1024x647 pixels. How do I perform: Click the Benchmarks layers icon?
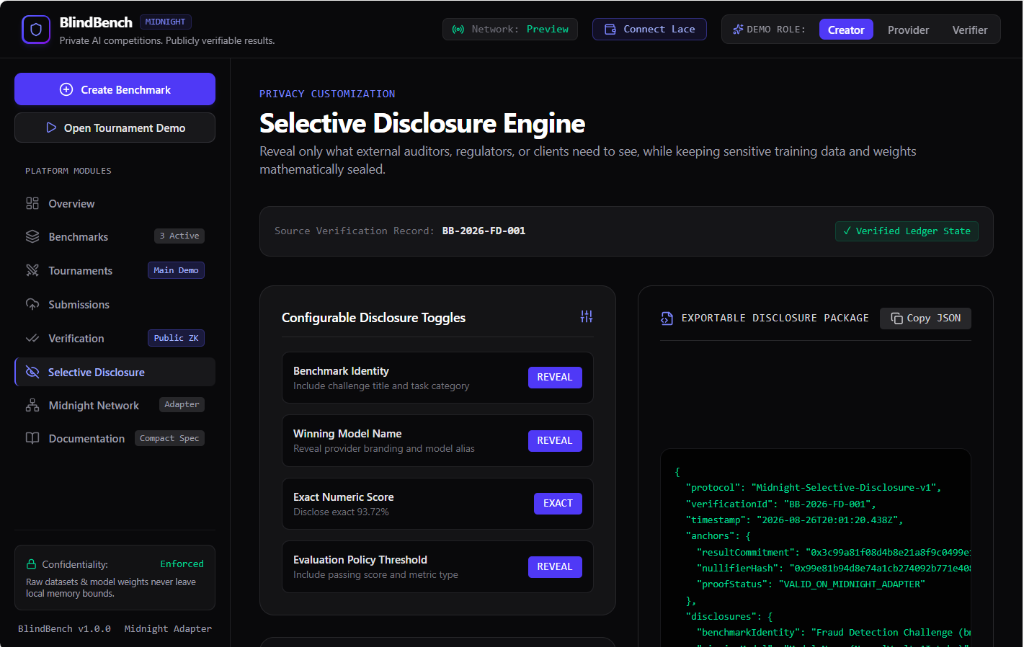click(32, 236)
